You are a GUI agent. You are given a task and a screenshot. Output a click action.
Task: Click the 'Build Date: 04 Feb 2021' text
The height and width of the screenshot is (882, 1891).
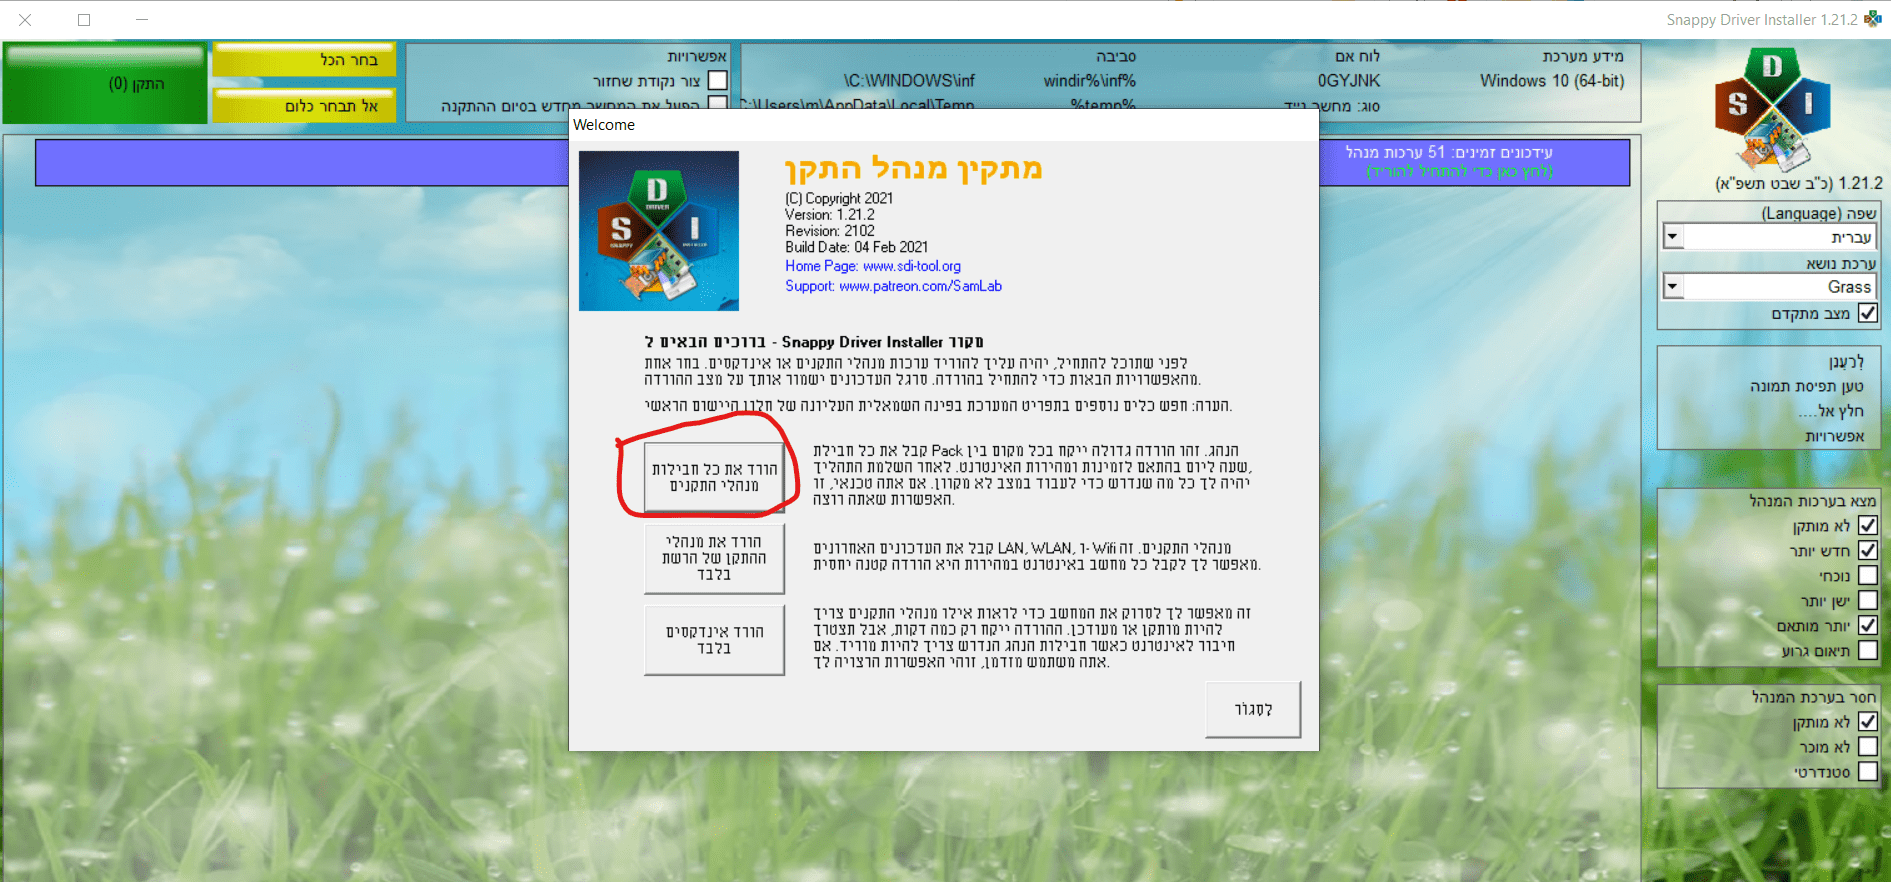(857, 247)
